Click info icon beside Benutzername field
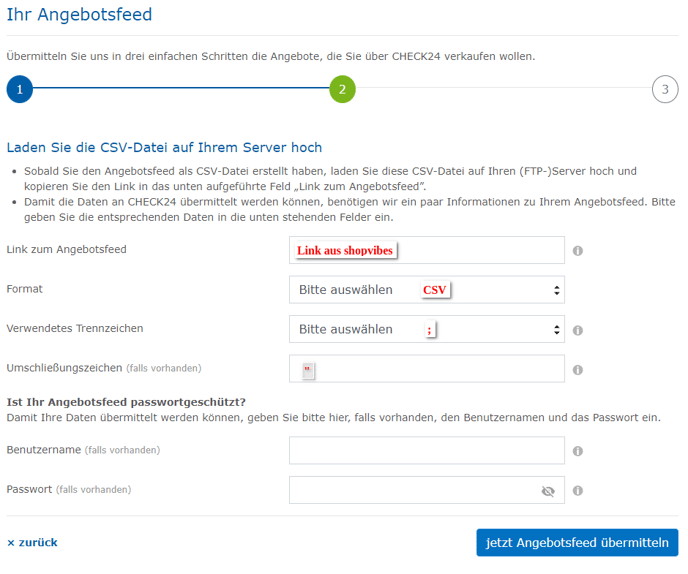 pos(578,451)
